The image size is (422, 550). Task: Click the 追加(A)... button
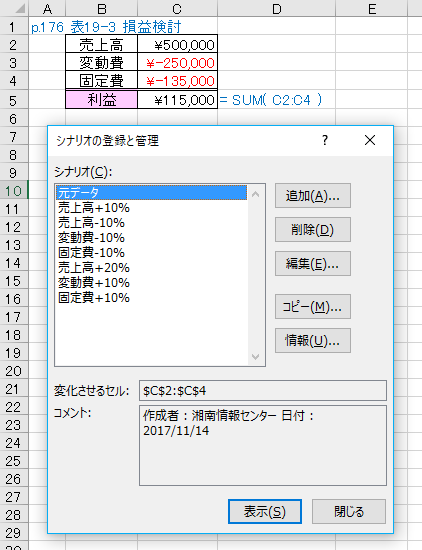click(x=313, y=196)
